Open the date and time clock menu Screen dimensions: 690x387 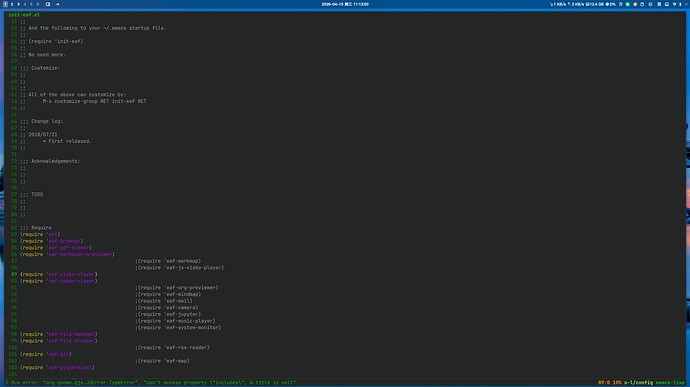(x=345, y=4)
